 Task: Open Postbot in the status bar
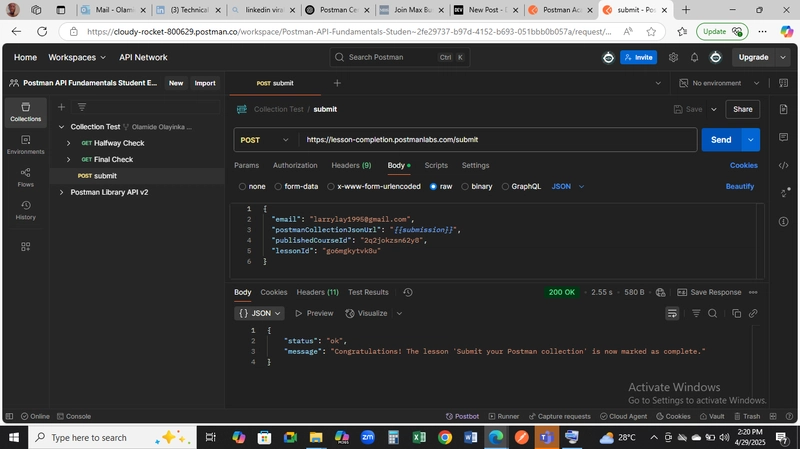coord(462,416)
